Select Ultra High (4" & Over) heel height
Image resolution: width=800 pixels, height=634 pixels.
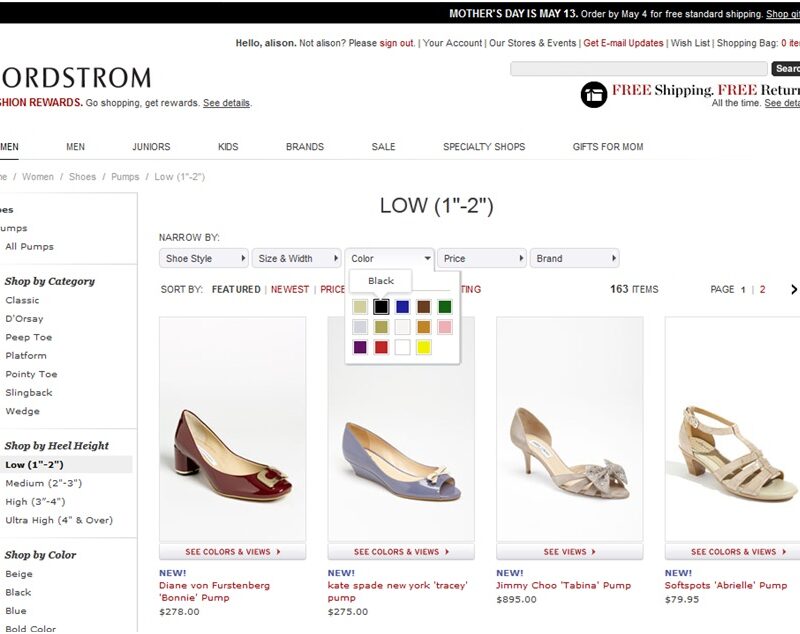click(x=59, y=520)
